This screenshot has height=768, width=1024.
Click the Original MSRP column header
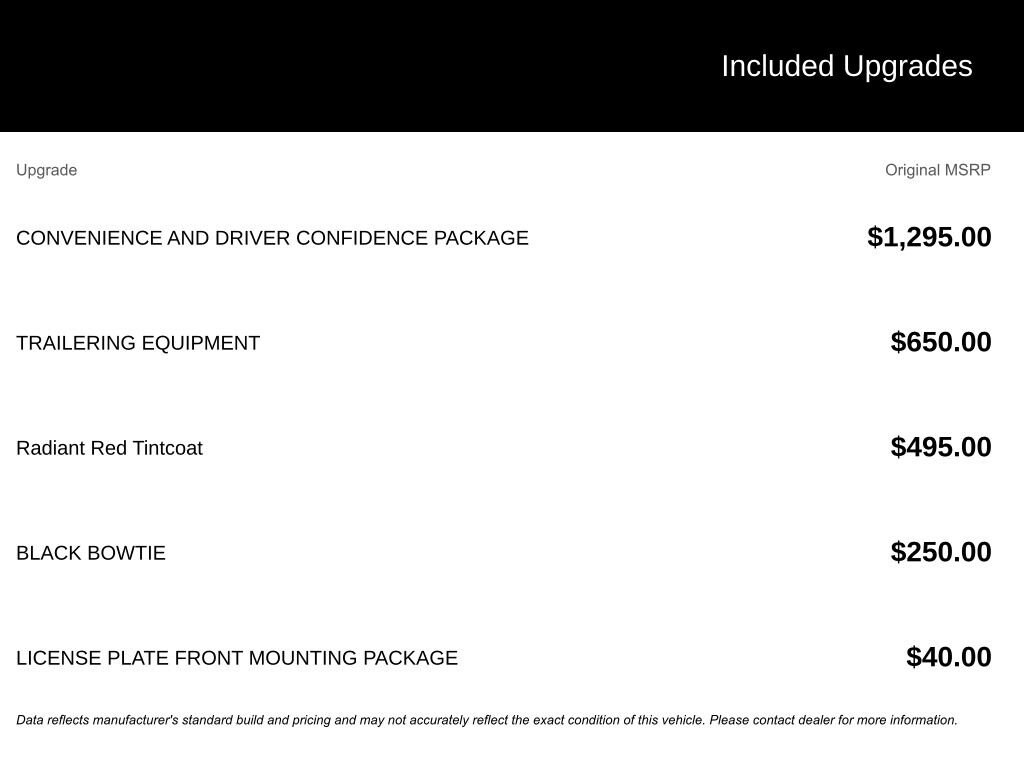pyautogui.click(x=937, y=170)
